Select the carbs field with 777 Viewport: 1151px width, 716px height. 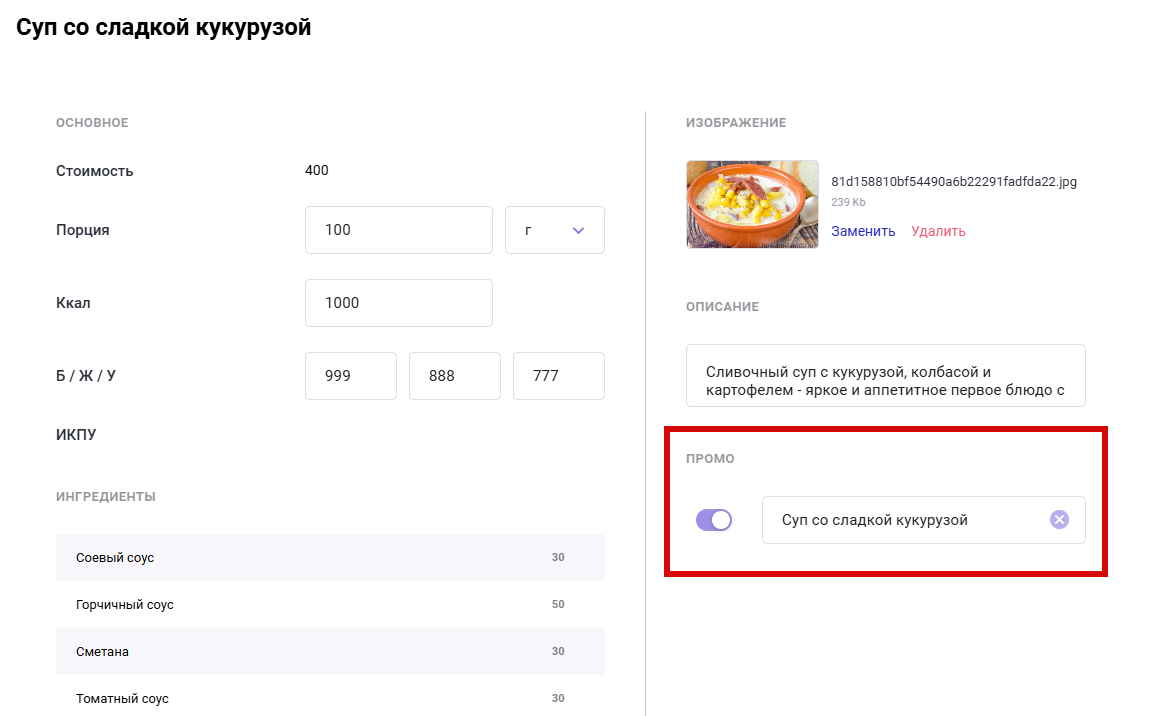pos(558,376)
